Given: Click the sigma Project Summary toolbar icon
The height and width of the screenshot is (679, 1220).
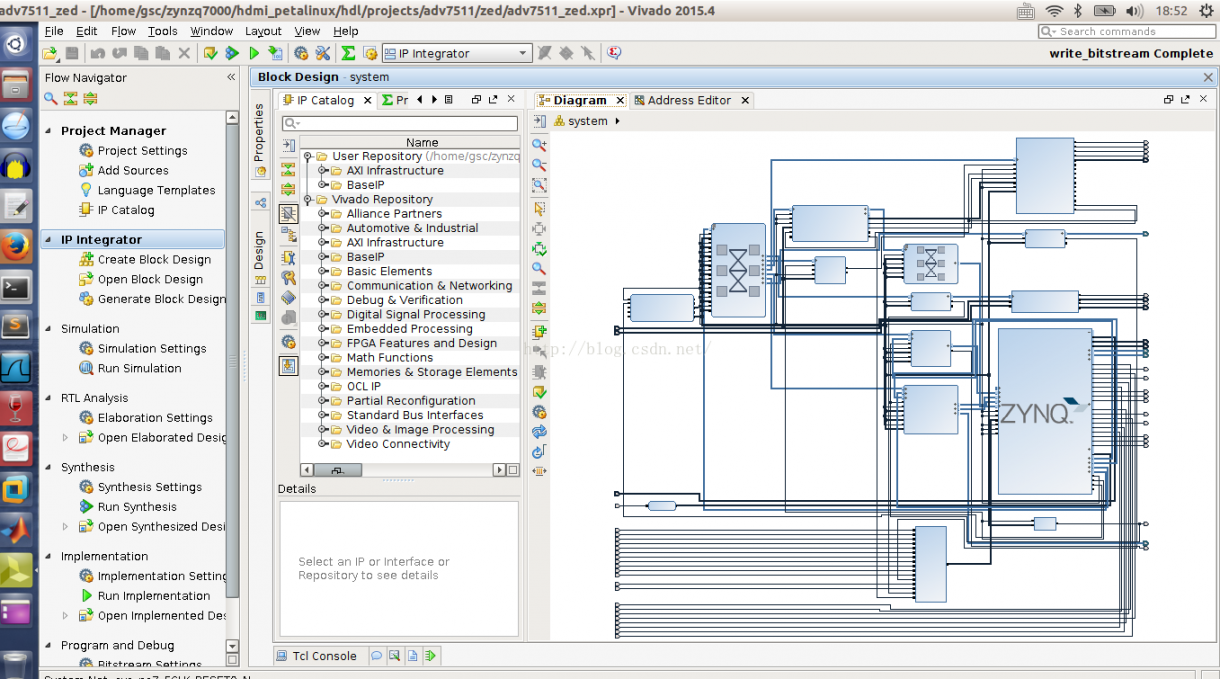Looking at the screenshot, I should [348, 53].
